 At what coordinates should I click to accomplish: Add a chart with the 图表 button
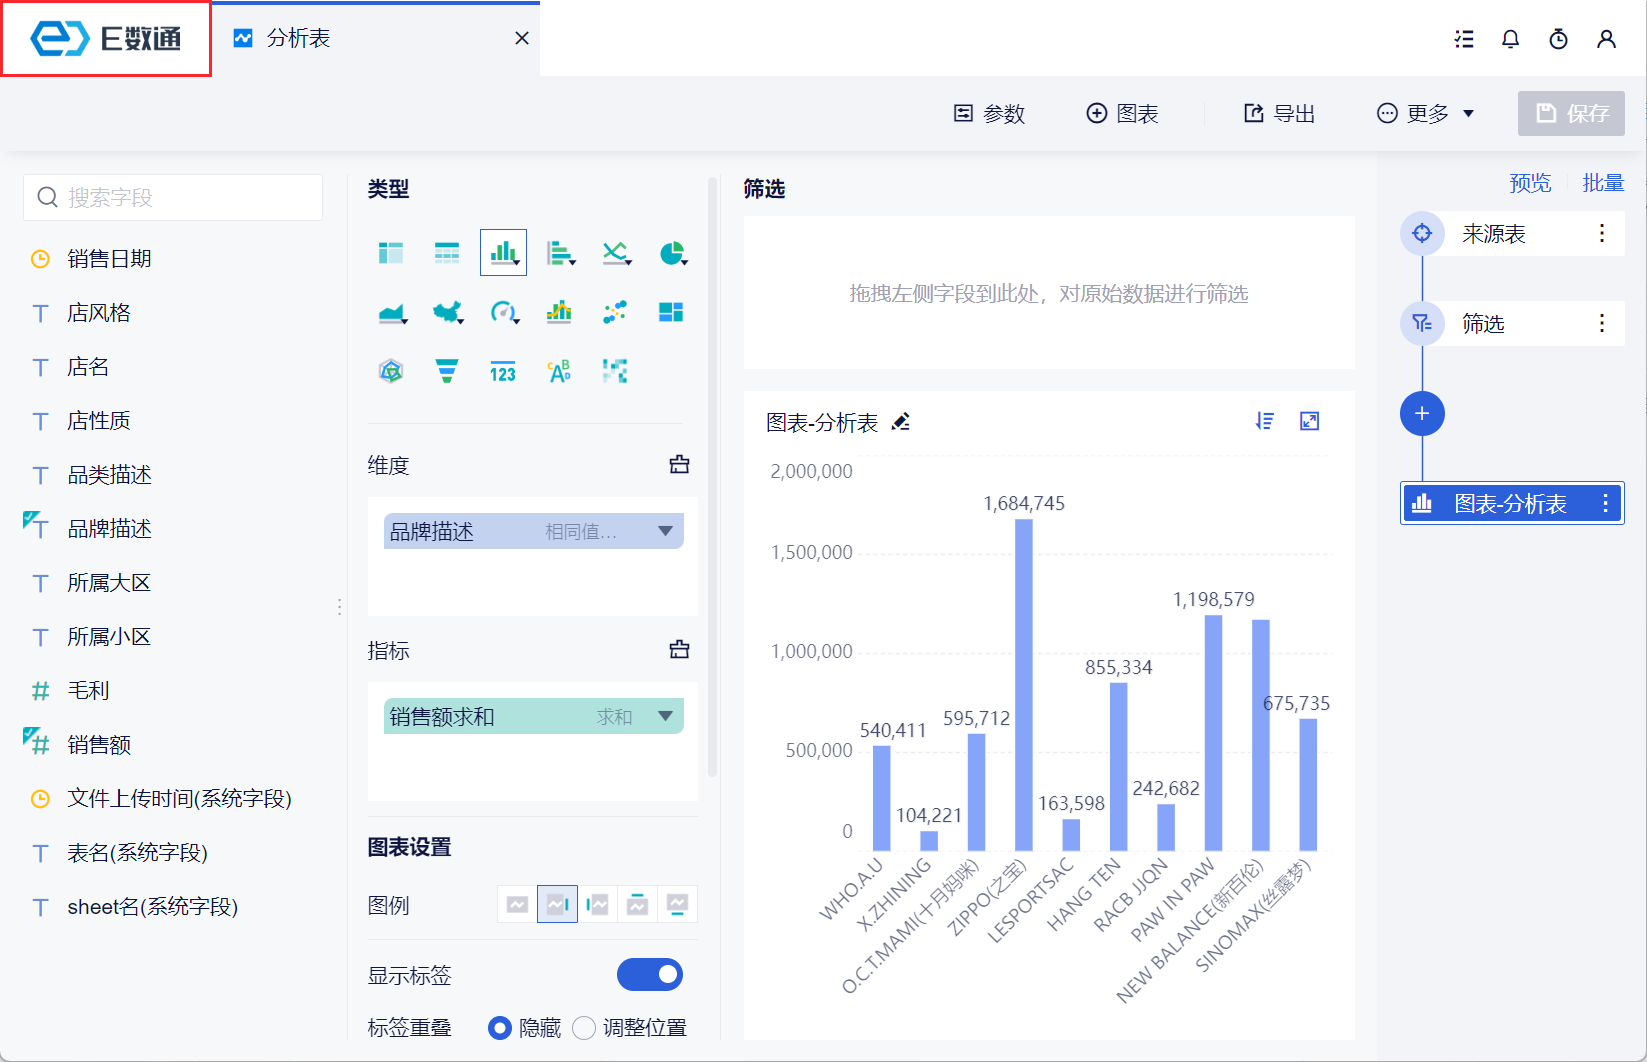[1122, 114]
